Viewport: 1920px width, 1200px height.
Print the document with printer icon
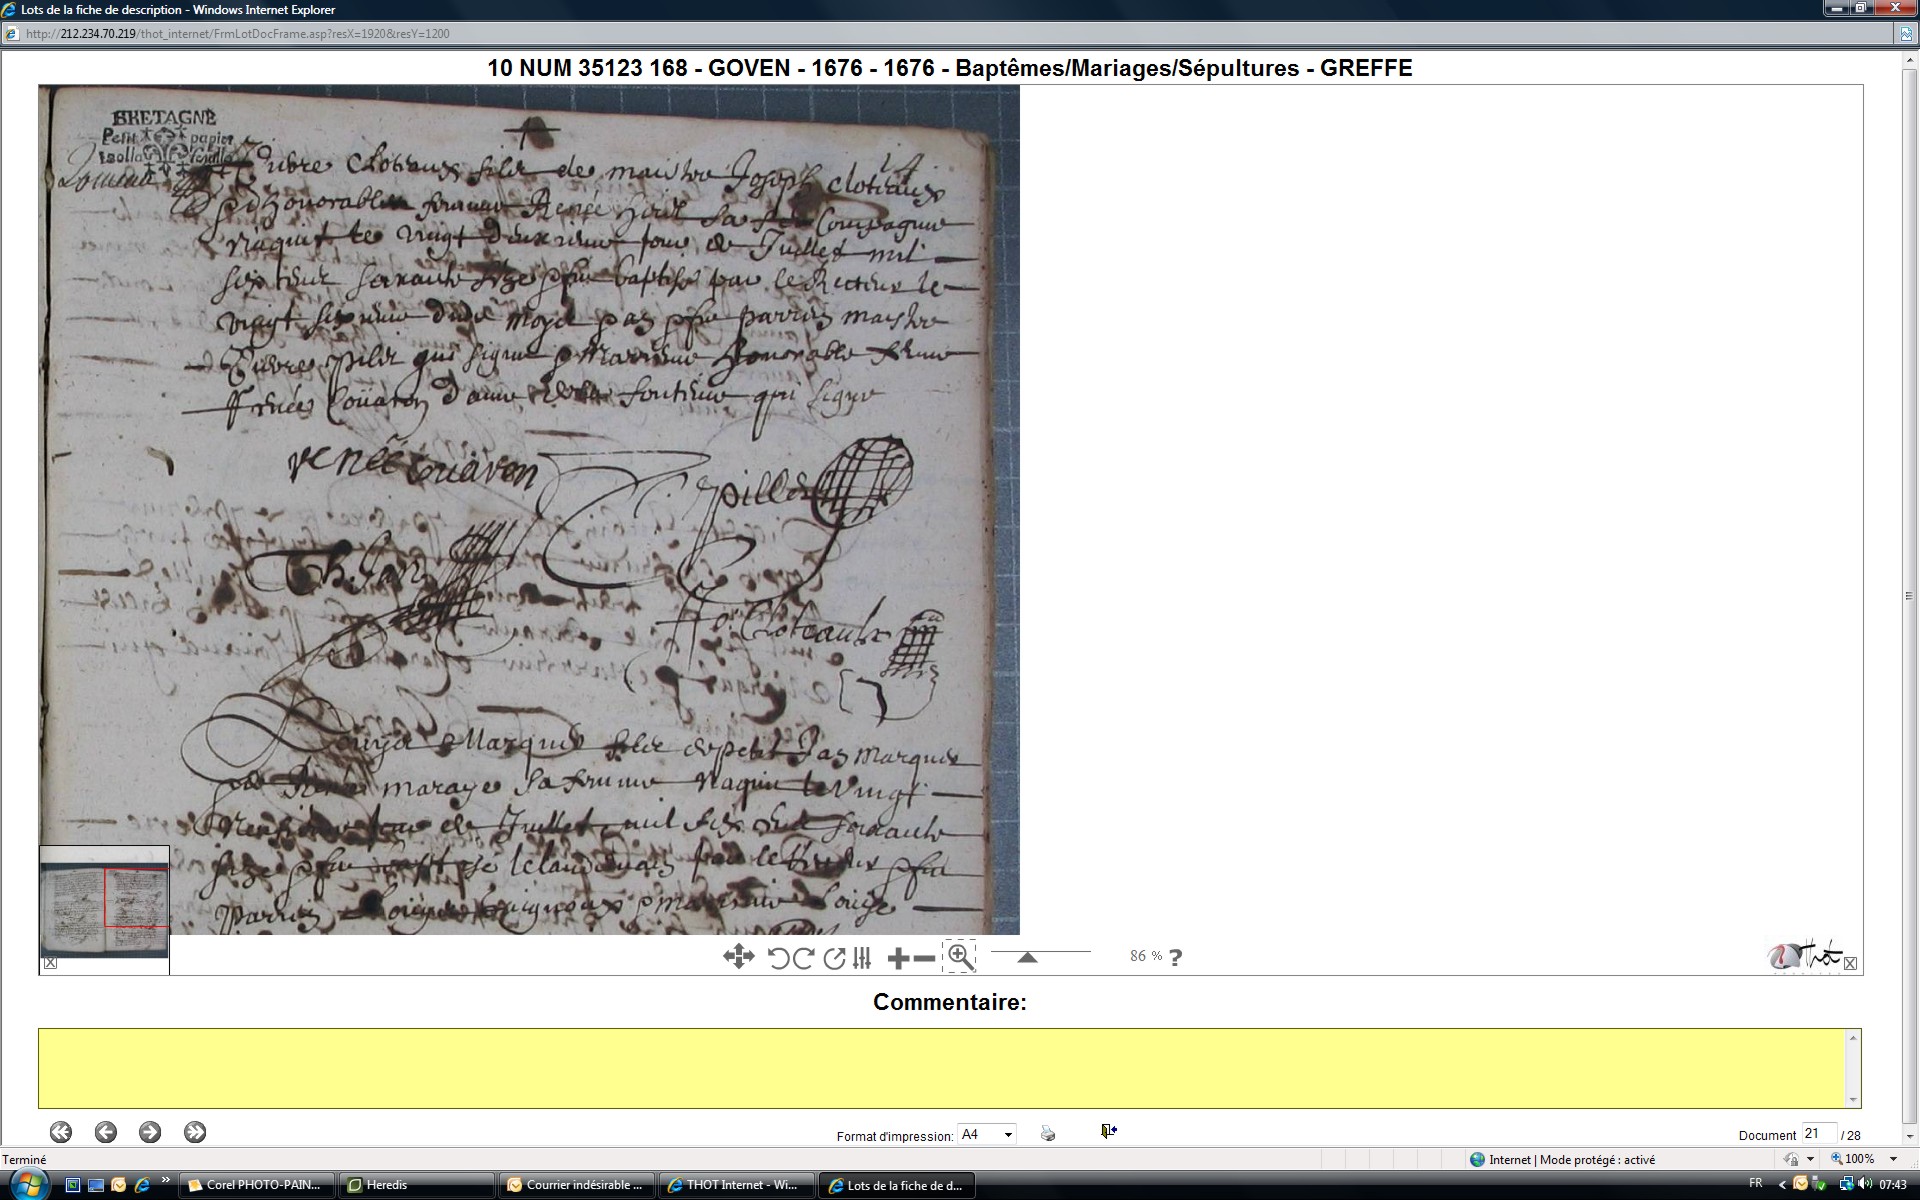coord(1048,1133)
